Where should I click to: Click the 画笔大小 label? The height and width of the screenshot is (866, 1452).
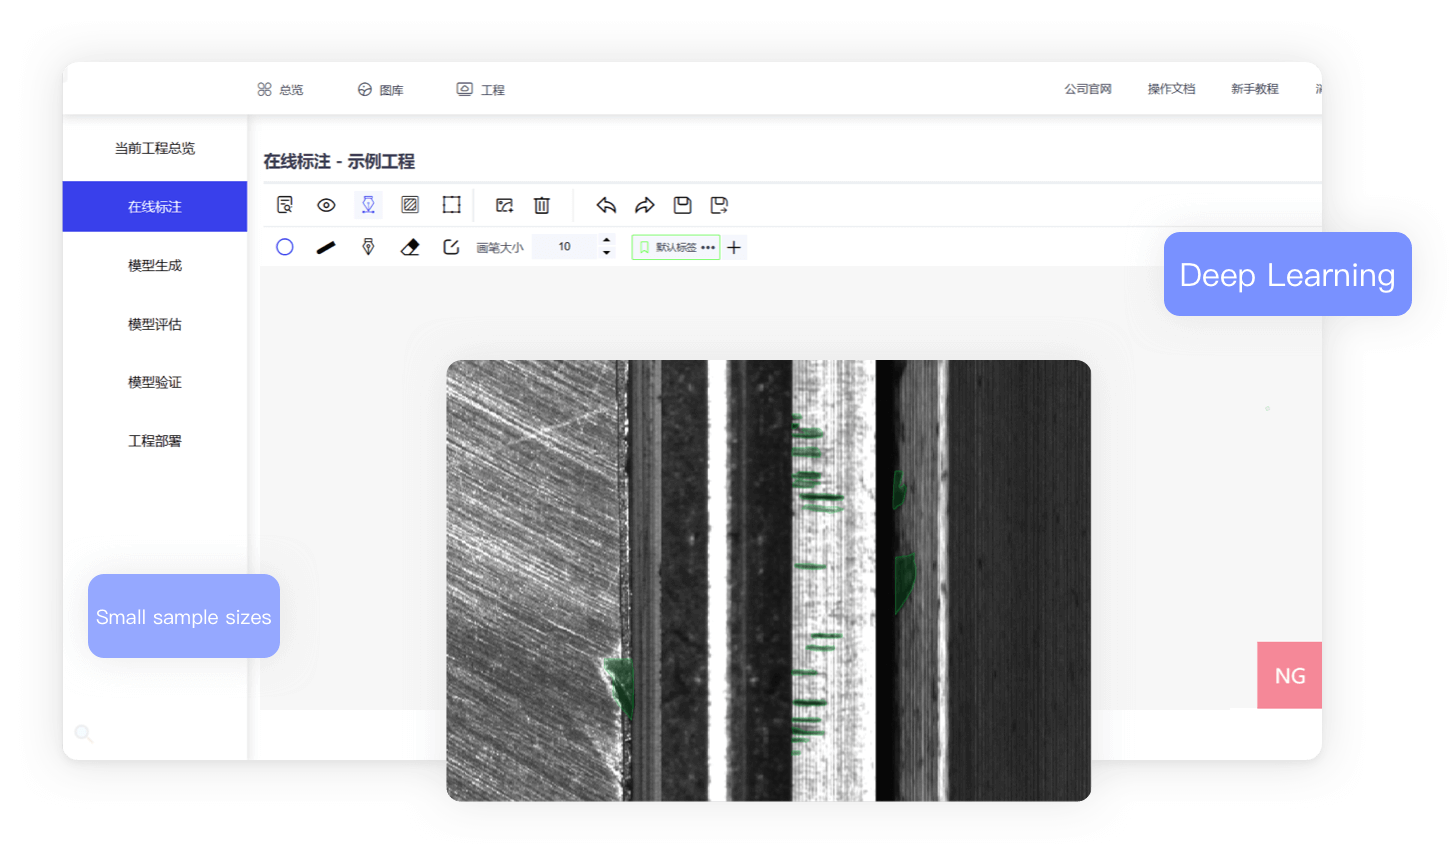click(x=500, y=248)
